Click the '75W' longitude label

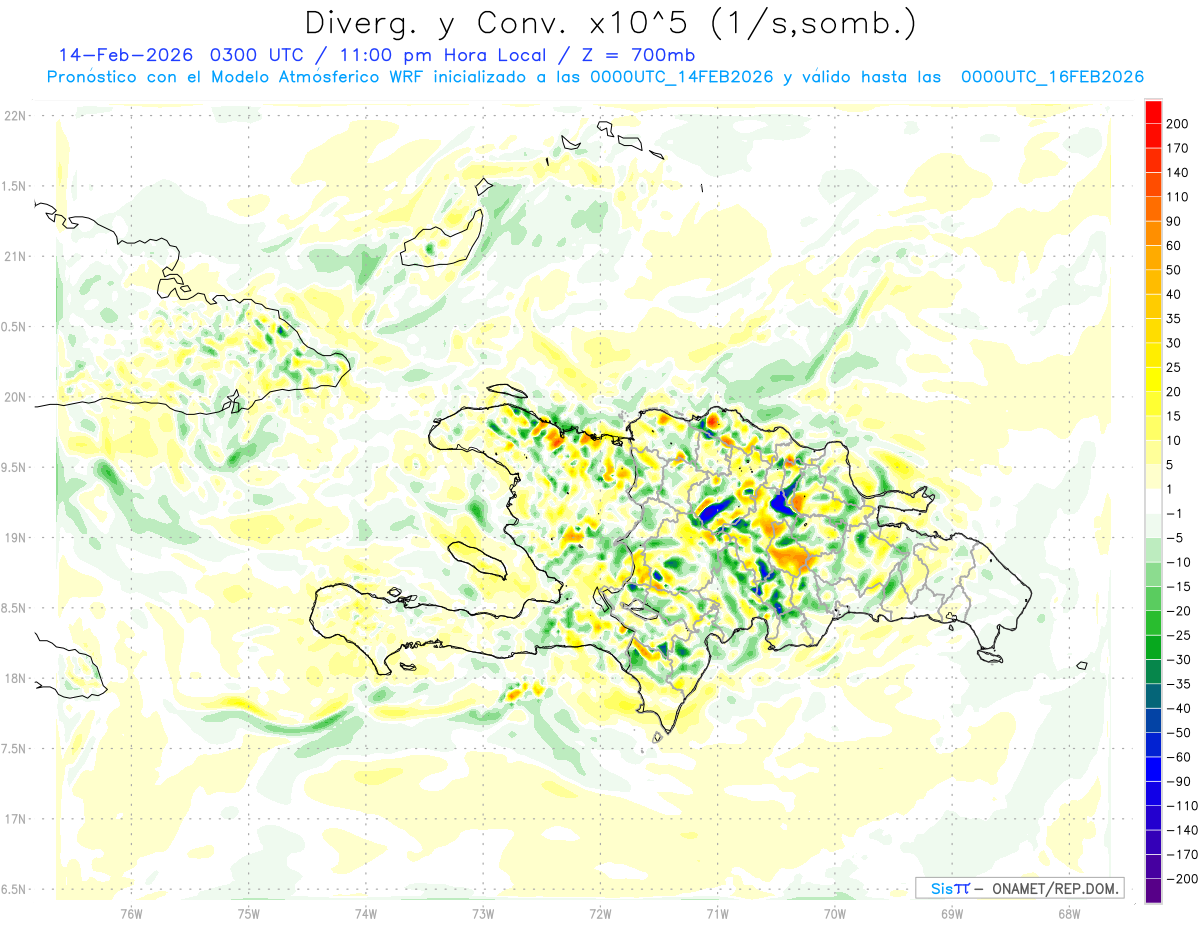pyautogui.click(x=248, y=914)
